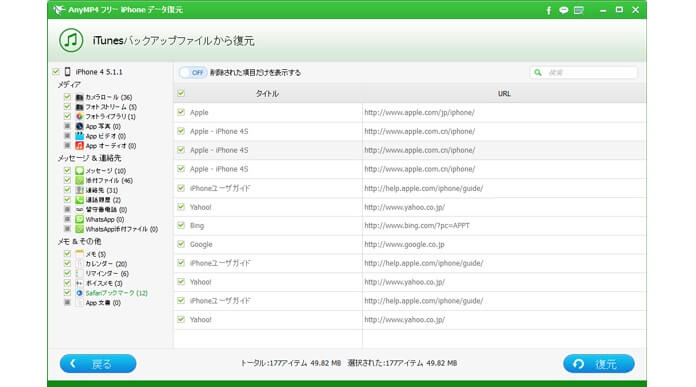
Task: Click the App 文書 document icon
Action: coord(79,303)
